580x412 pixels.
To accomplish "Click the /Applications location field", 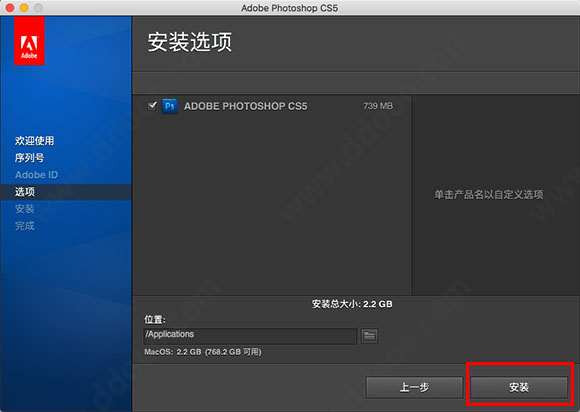I will coord(250,336).
